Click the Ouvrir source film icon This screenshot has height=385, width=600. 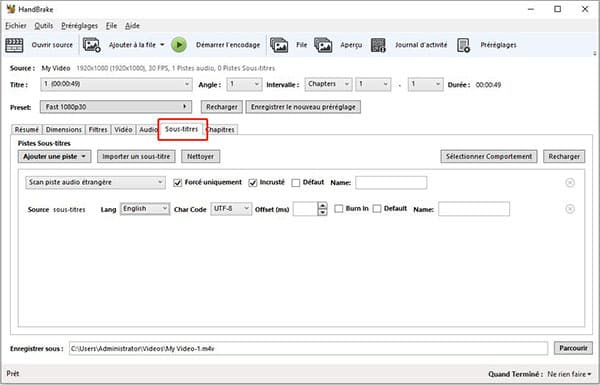(x=14, y=45)
